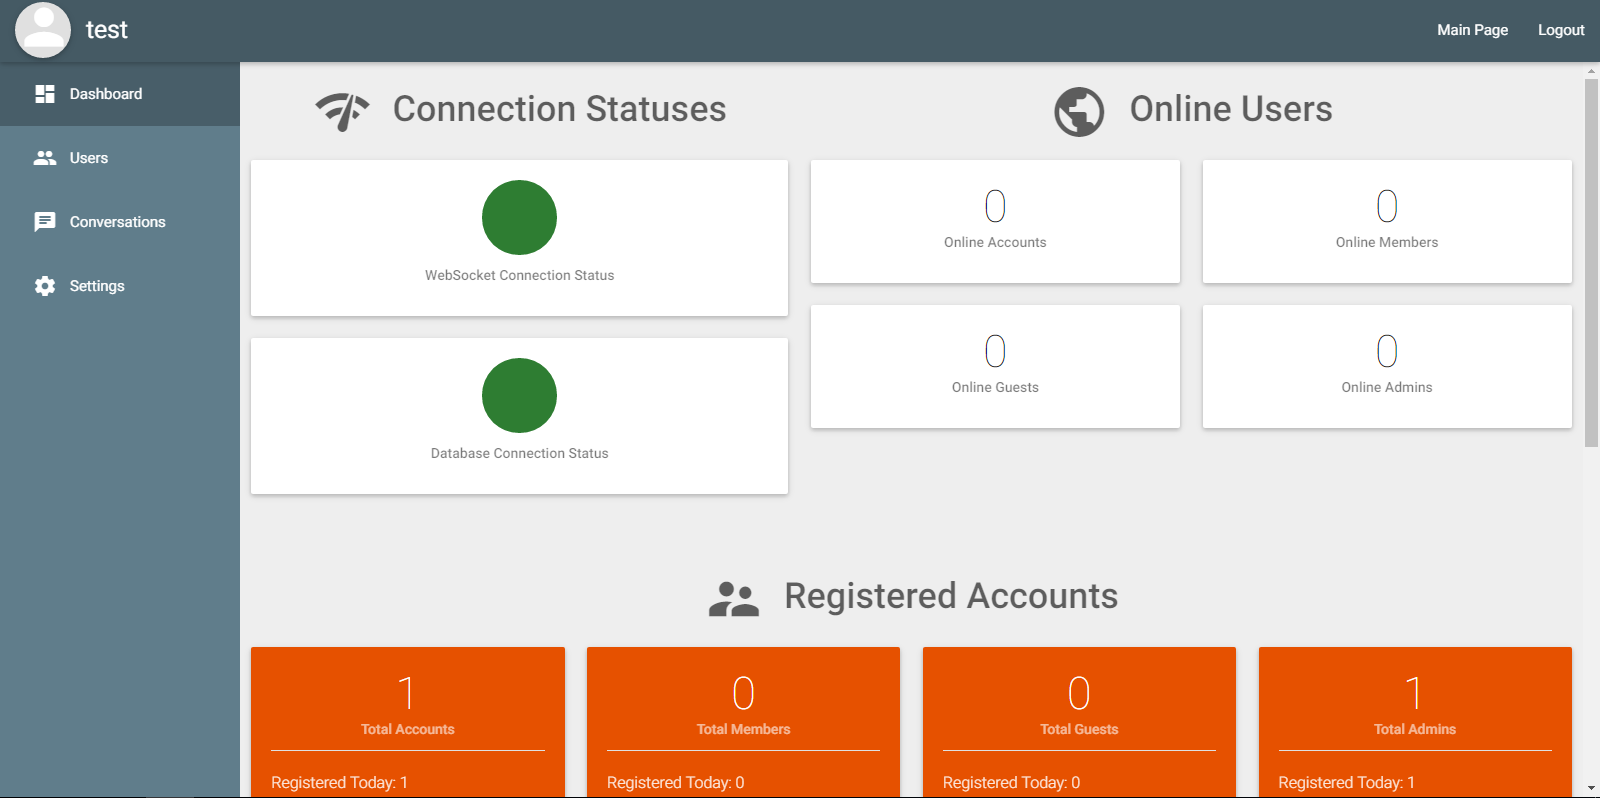The height and width of the screenshot is (798, 1600).
Task: Open the Main Page link
Action: click(x=1472, y=30)
